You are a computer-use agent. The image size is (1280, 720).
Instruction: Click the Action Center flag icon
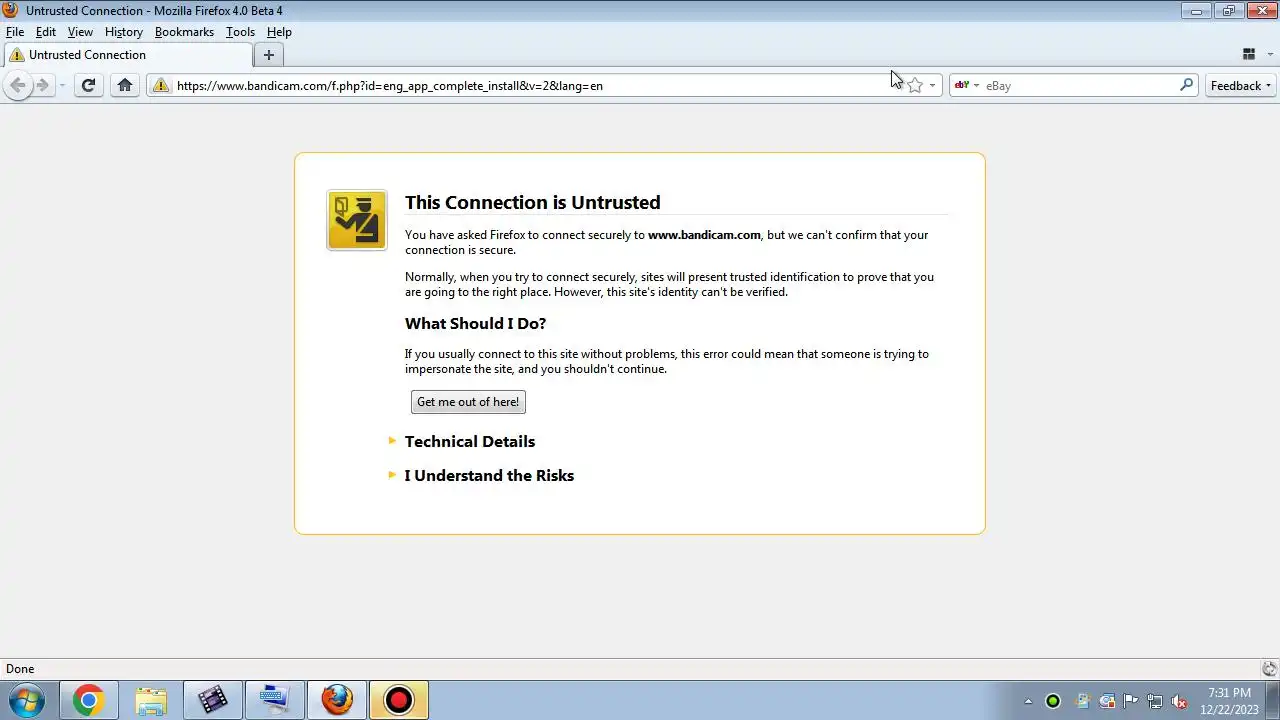1131,701
